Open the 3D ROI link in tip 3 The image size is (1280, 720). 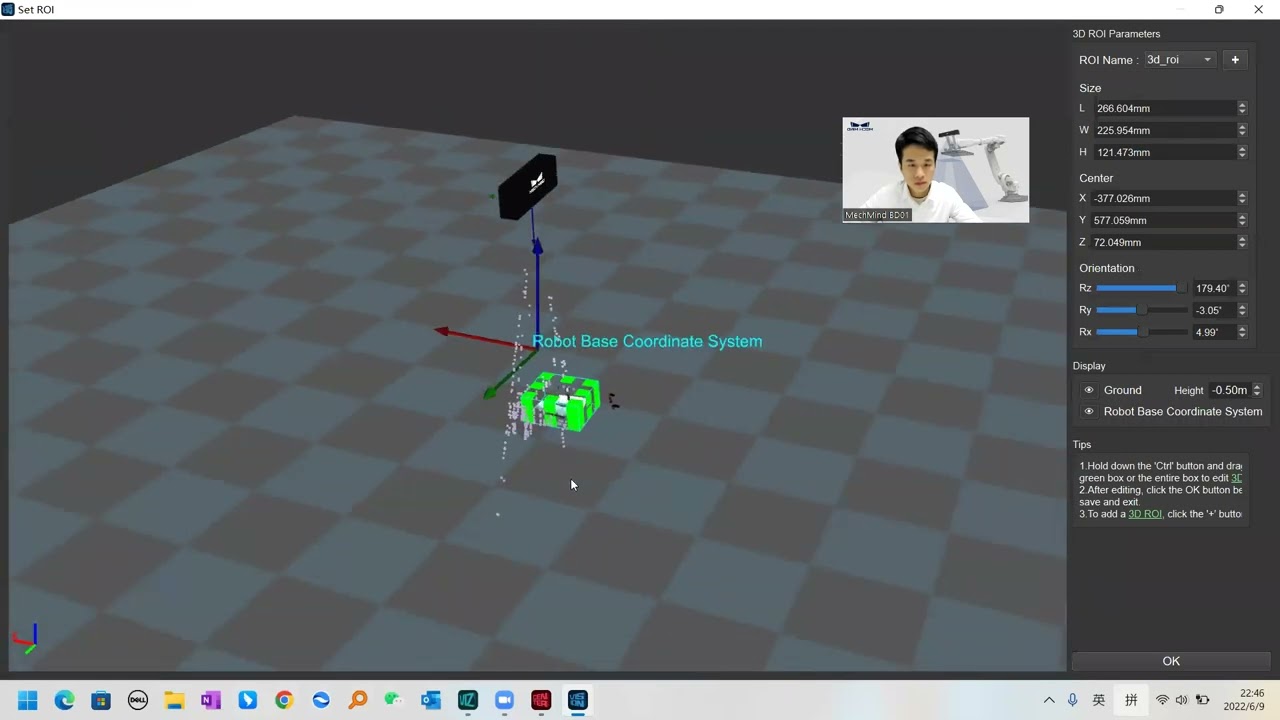tap(1145, 514)
